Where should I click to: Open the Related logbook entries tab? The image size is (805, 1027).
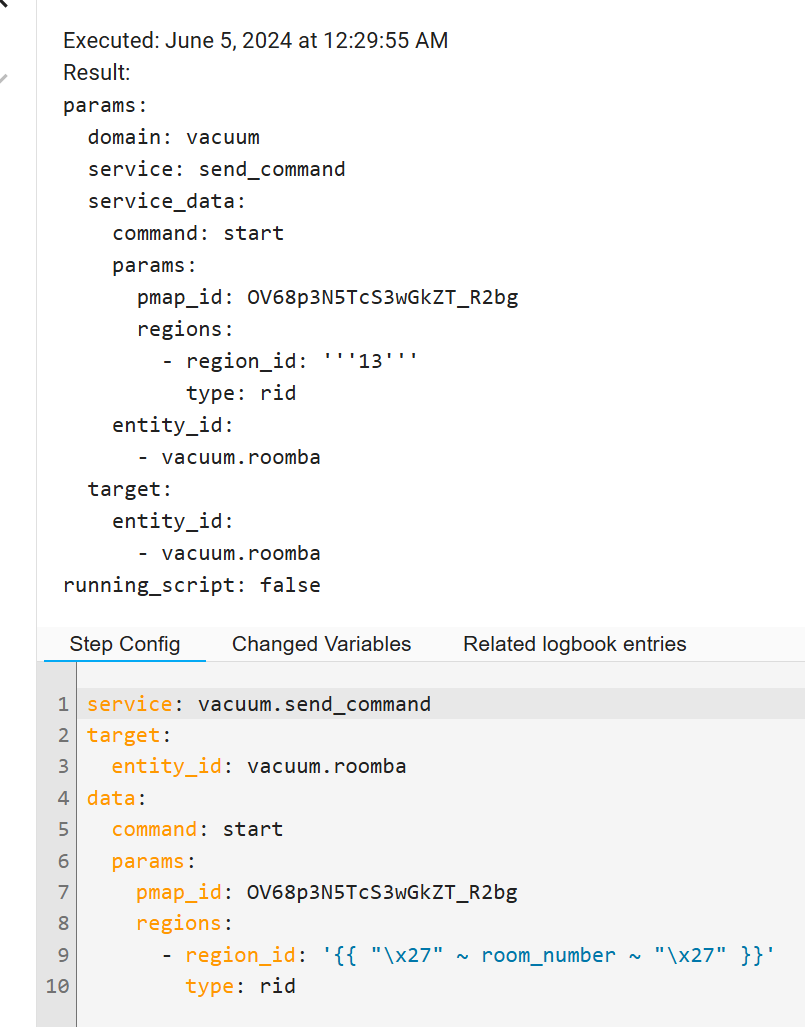pyautogui.click(x=574, y=644)
